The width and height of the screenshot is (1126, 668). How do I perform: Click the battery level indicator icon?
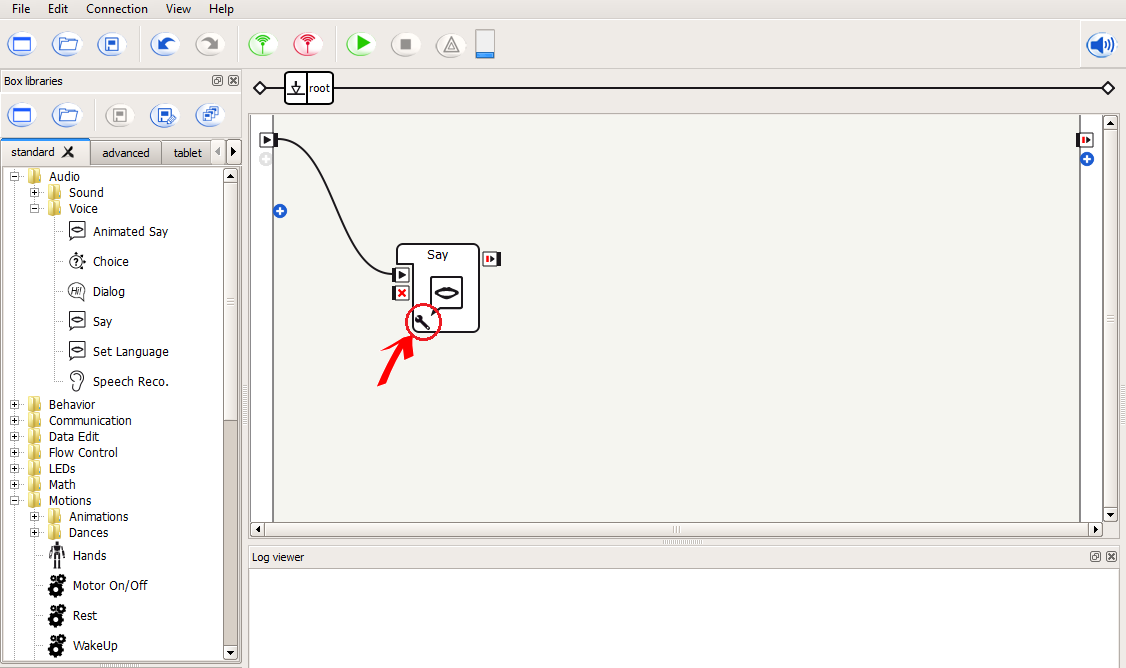pyautogui.click(x=485, y=44)
